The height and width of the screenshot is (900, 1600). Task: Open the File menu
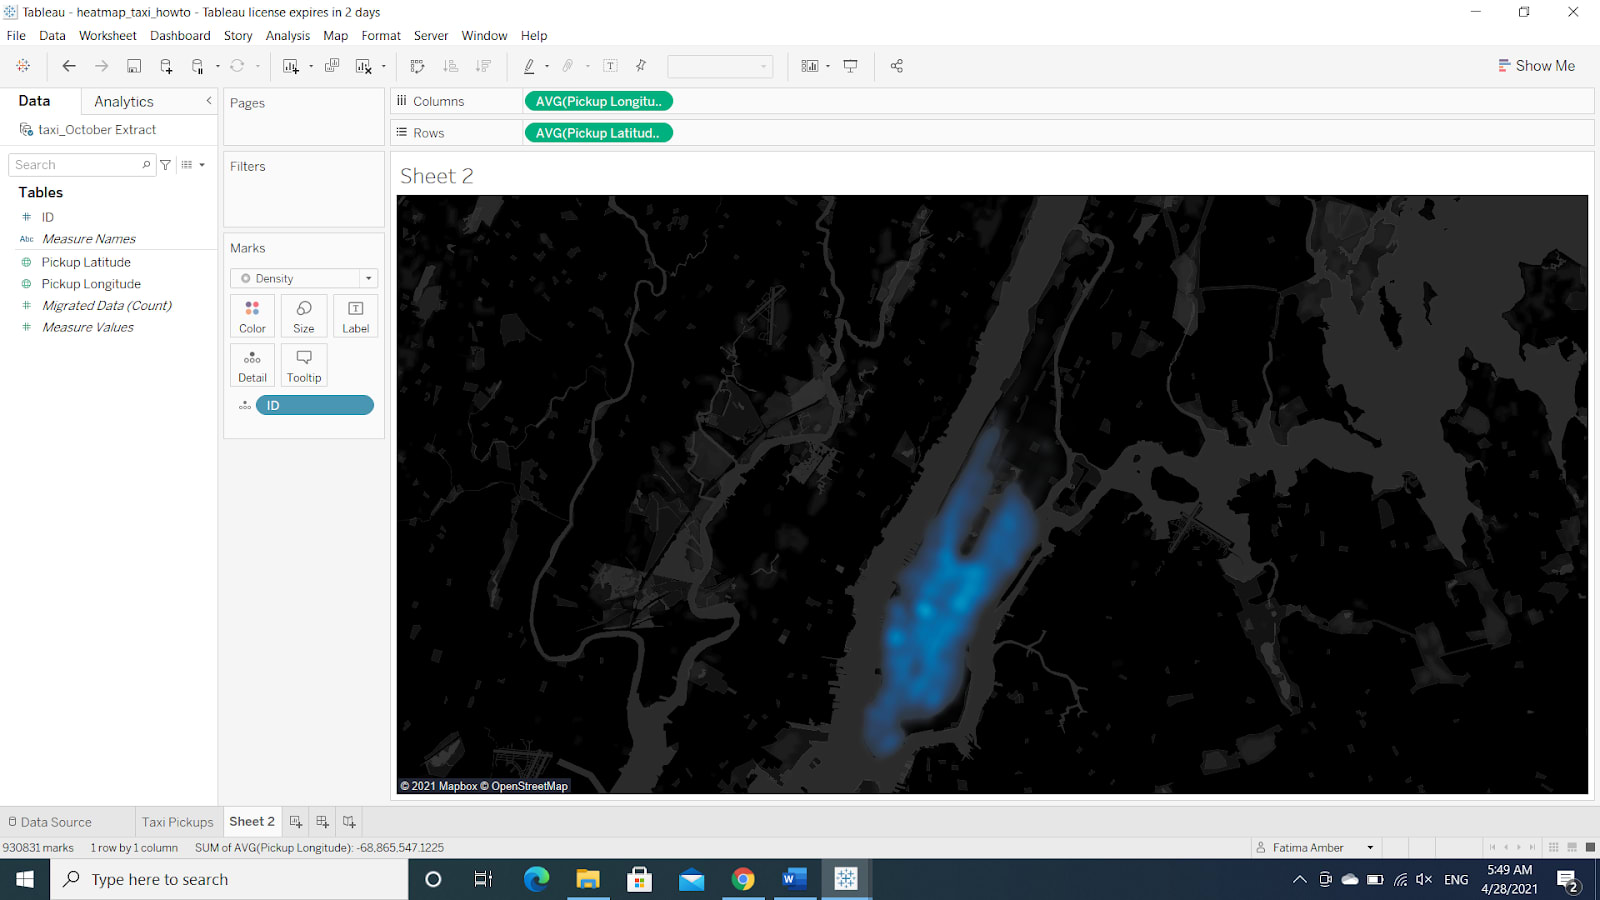coord(16,35)
